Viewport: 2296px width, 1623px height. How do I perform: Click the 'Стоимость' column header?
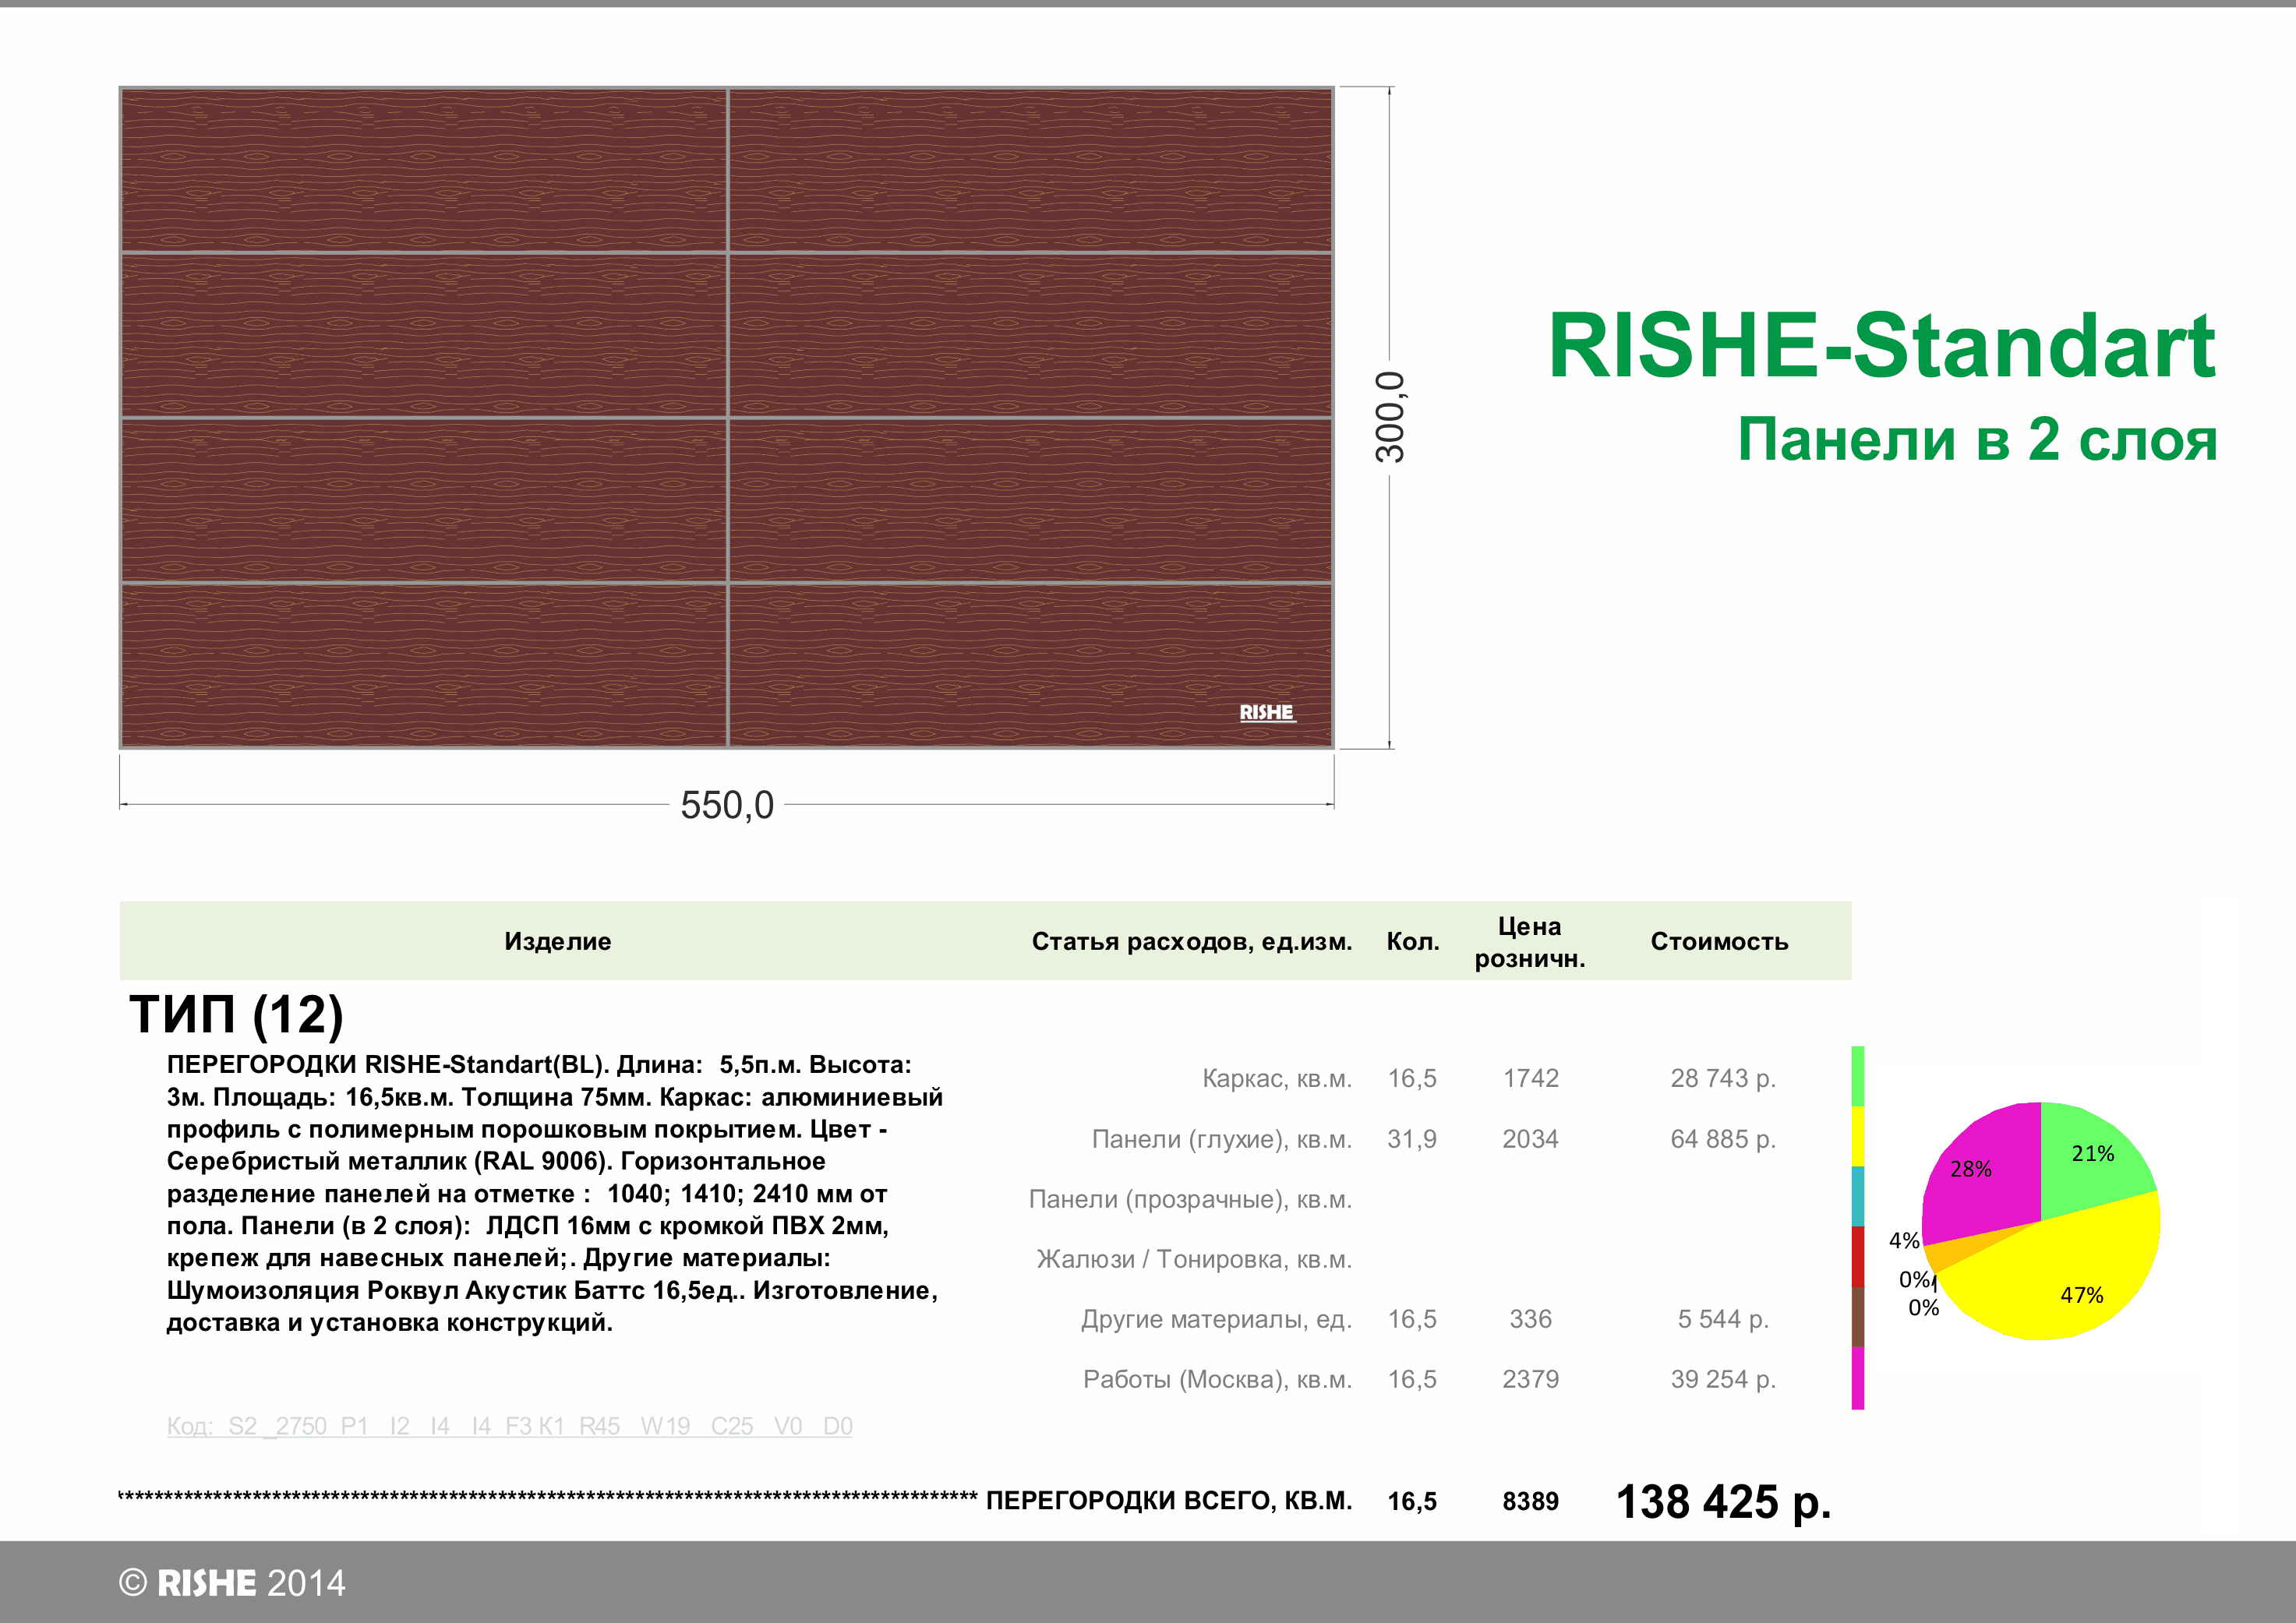[x=1719, y=941]
